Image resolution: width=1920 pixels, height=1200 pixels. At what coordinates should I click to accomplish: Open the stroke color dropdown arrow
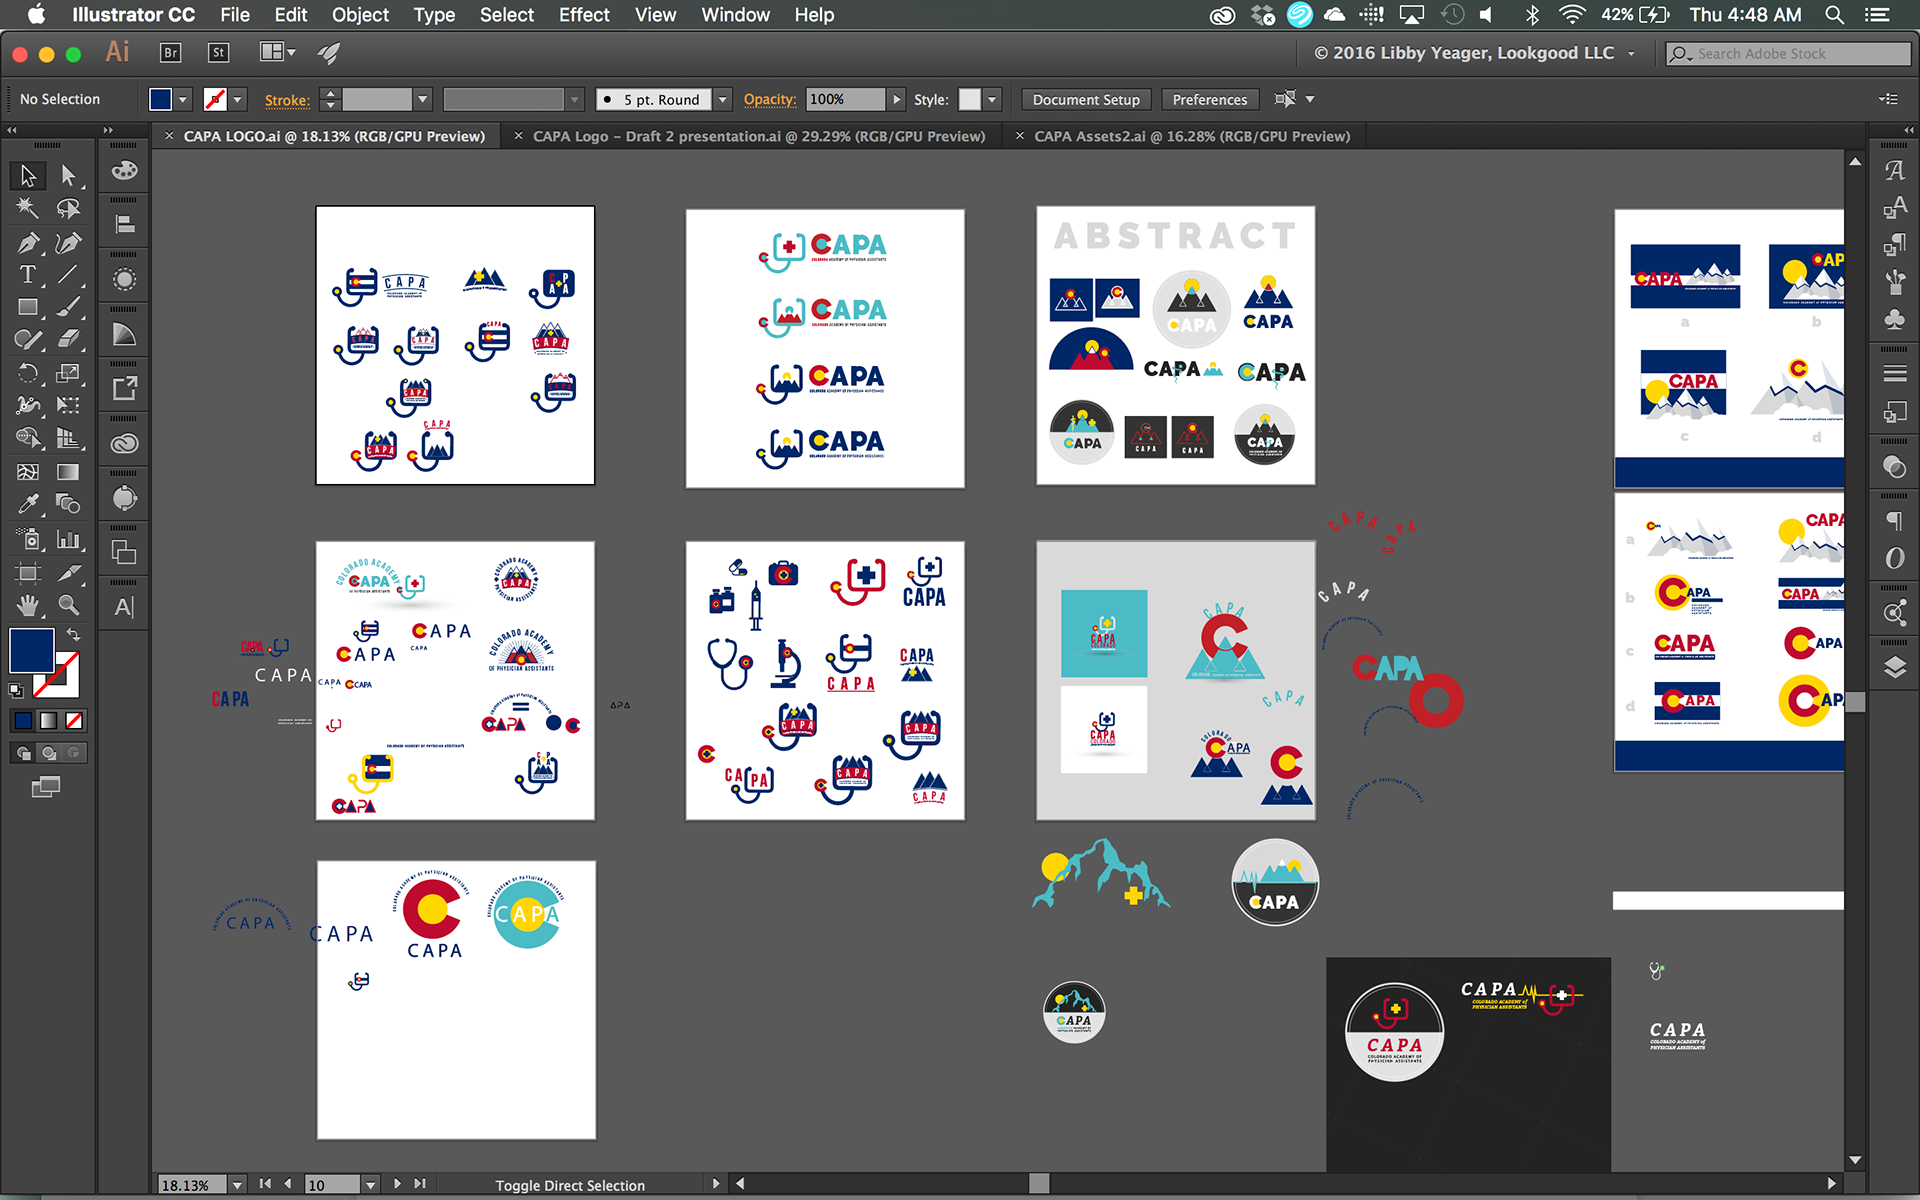pyautogui.click(x=238, y=100)
